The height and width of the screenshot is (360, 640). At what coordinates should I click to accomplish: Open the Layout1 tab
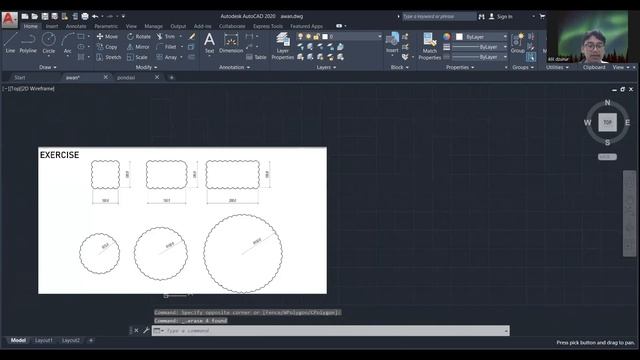pos(44,340)
